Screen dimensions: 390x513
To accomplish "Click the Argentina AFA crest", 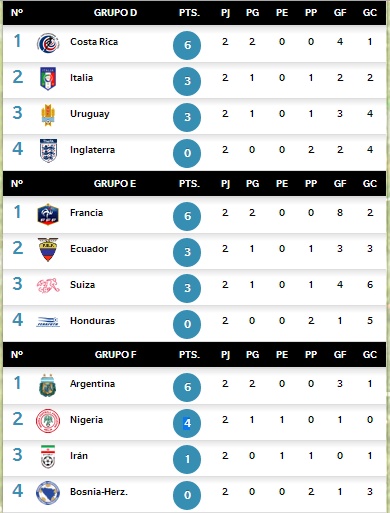I will (x=48, y=385).
